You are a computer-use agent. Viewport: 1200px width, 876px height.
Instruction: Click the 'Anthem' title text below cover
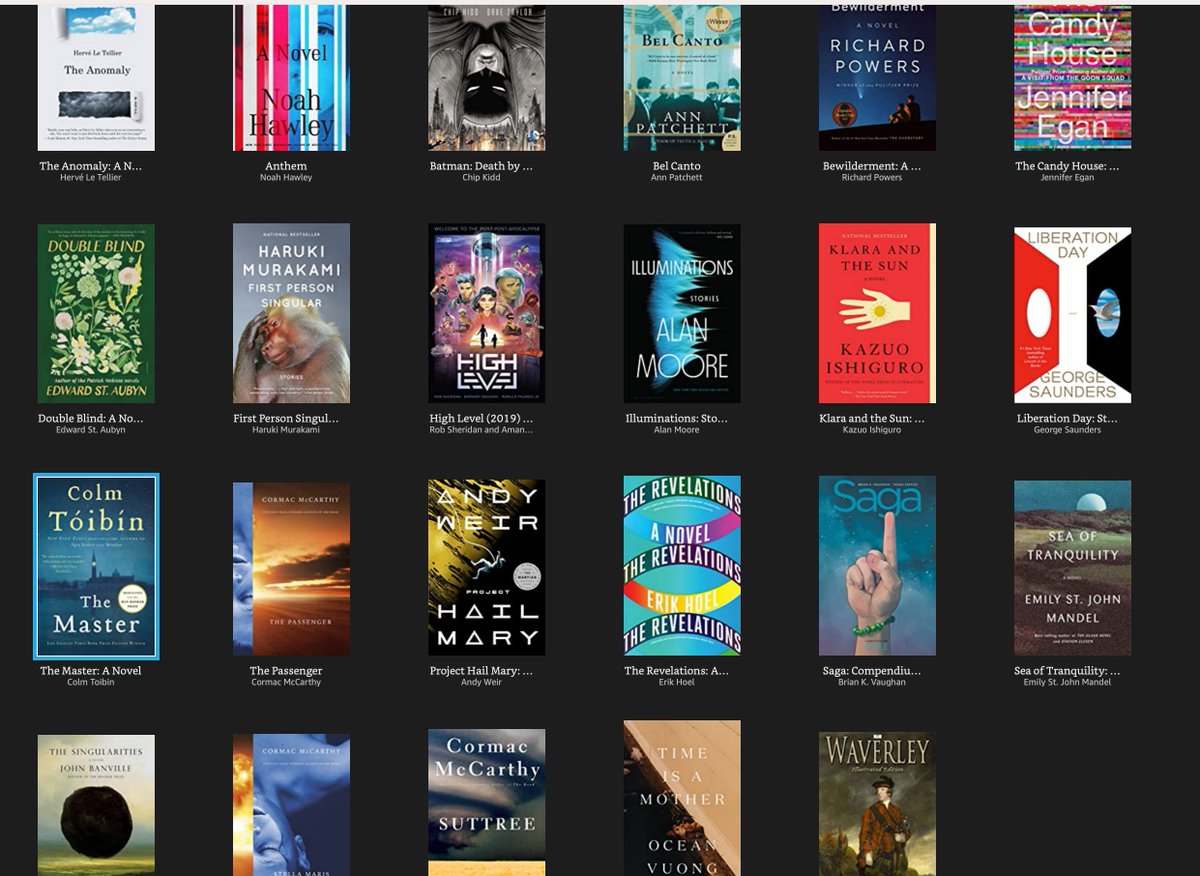286,166
